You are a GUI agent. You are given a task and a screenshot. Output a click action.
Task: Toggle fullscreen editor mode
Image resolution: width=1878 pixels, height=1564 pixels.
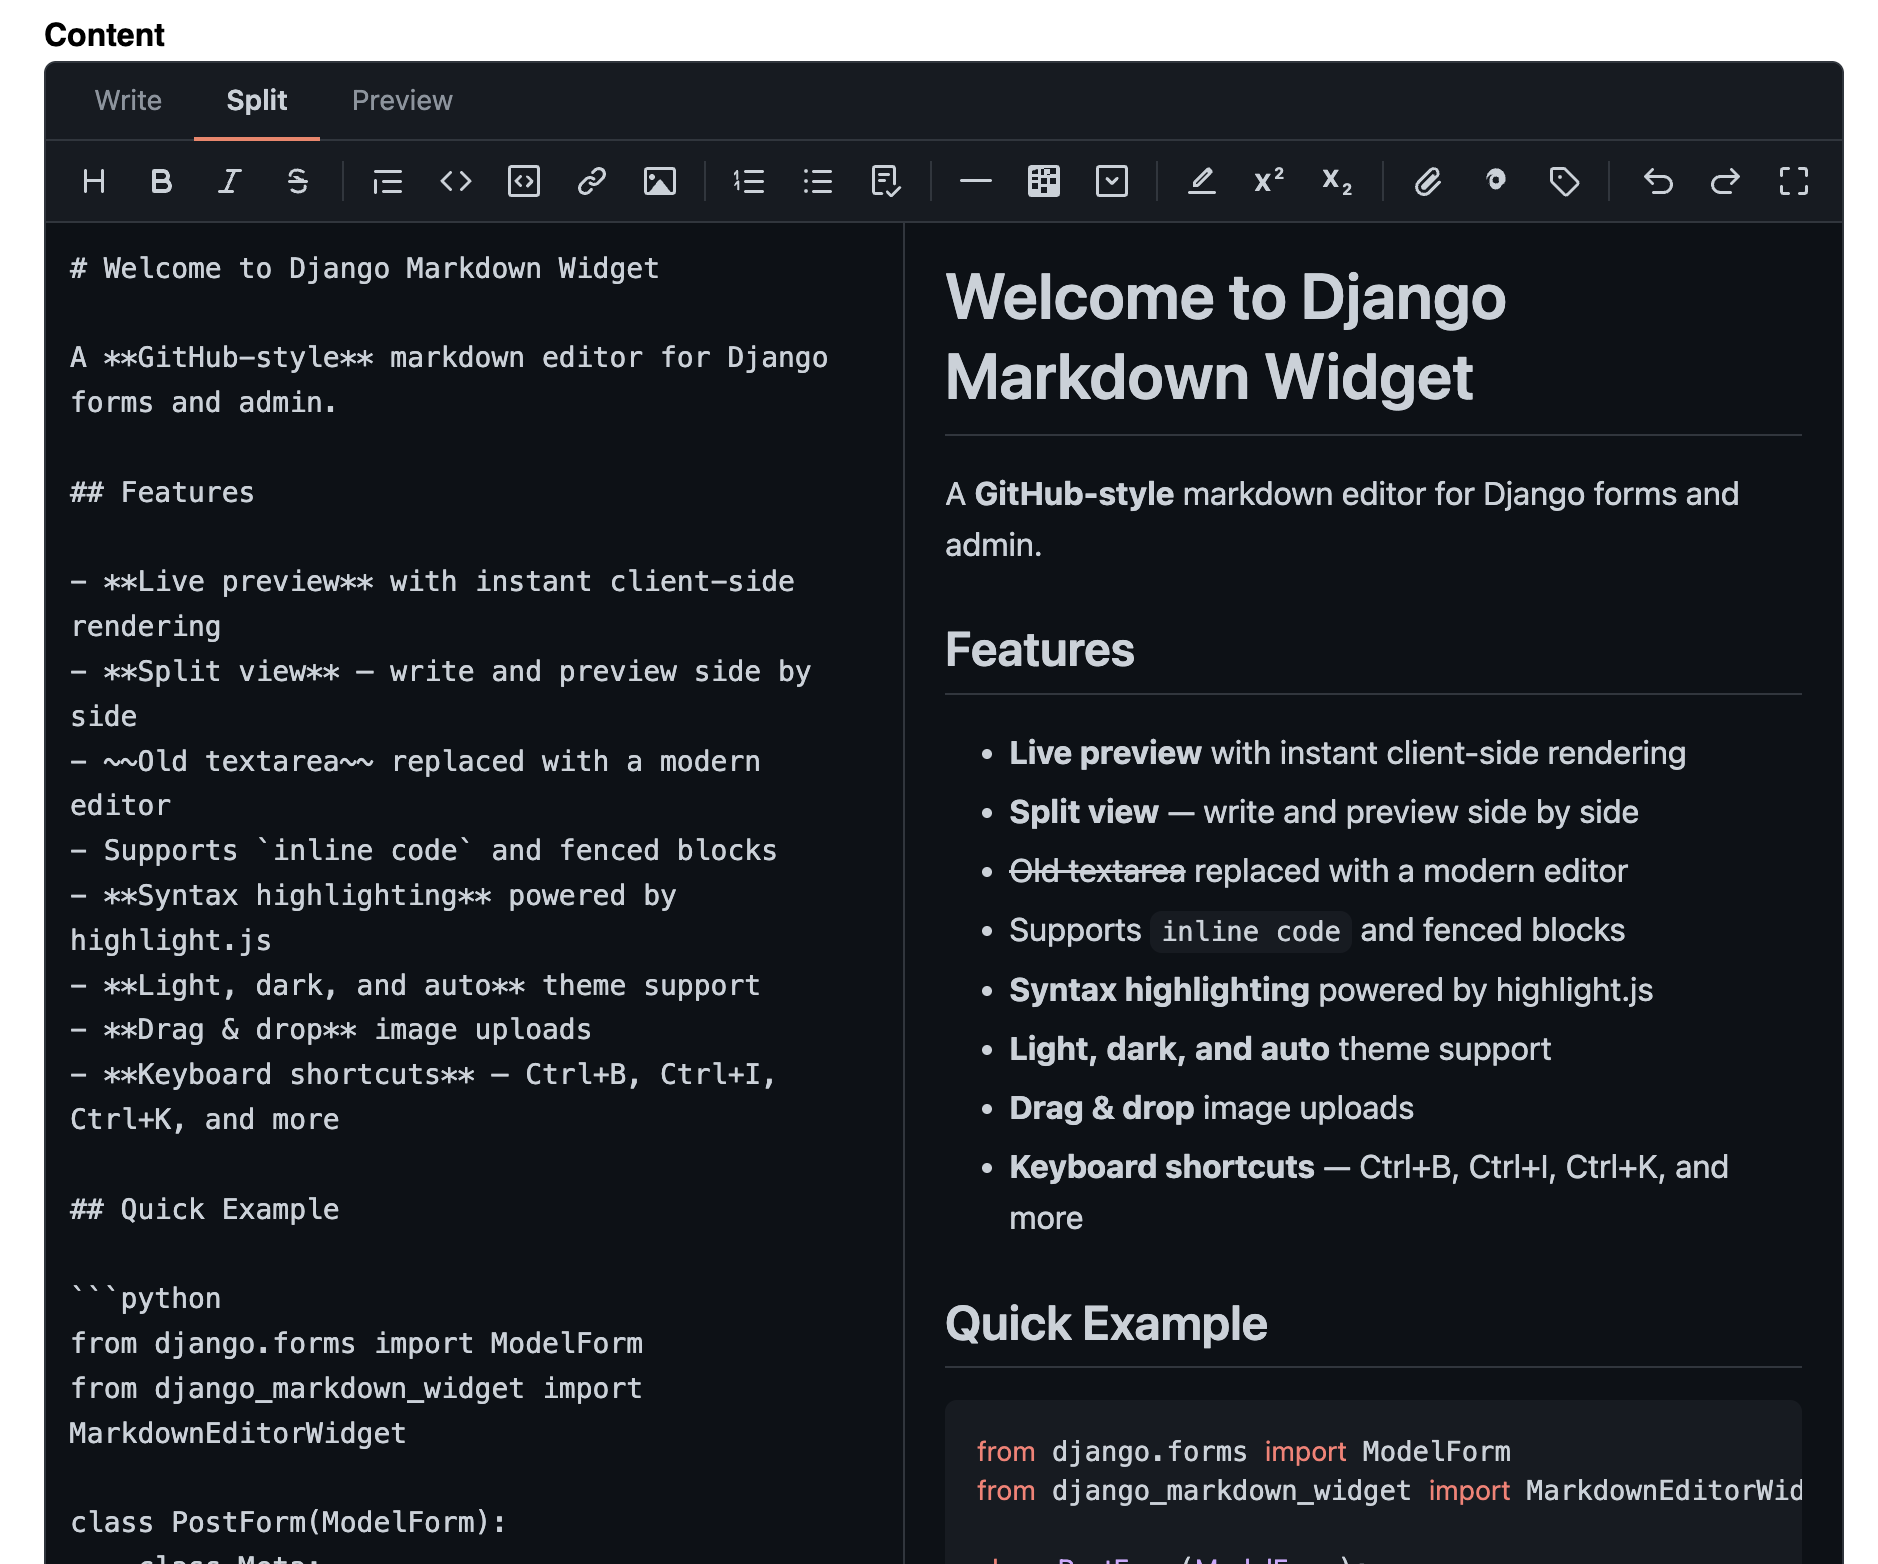click(x=1794, y=182)
